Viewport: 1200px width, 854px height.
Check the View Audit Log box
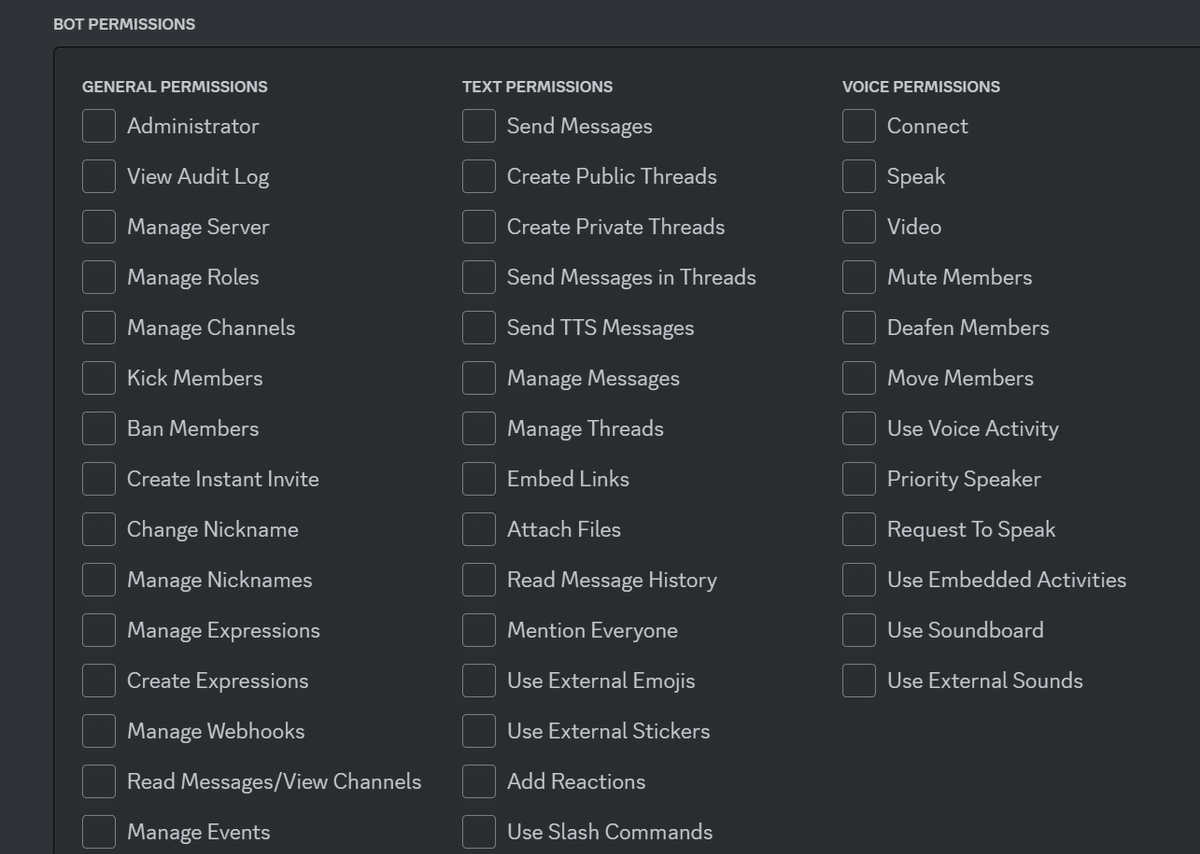[98, 176]
